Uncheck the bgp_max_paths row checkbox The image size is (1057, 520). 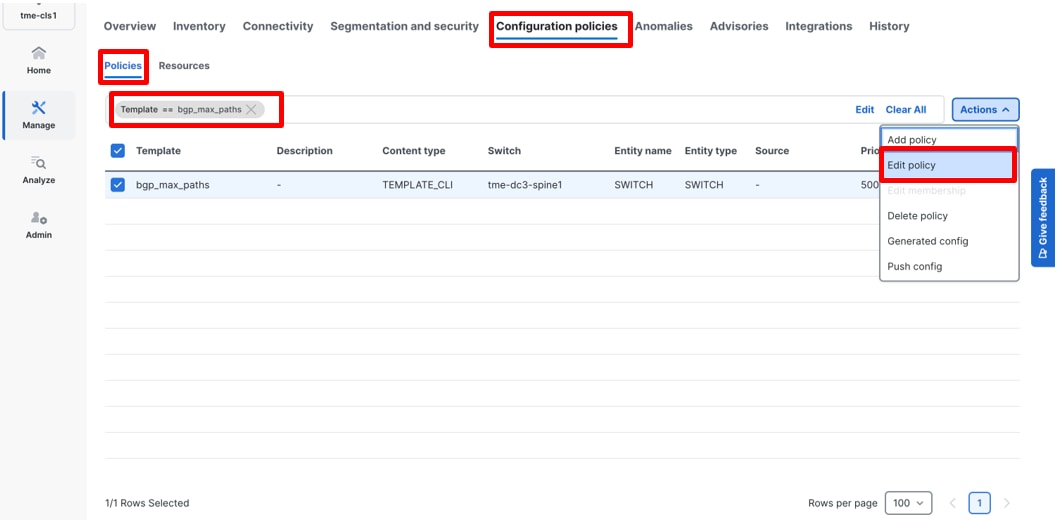coord(117,184)
